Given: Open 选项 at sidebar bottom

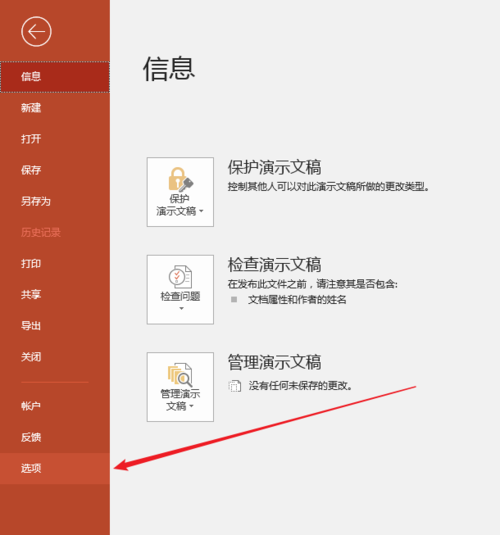Looking at the screenshot, I should pos(55,468).
